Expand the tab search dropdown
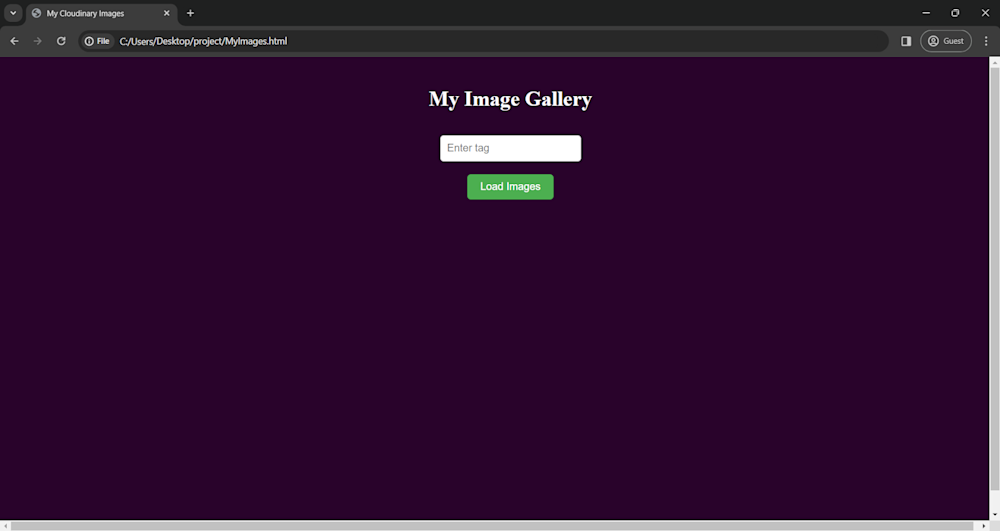Image resolution: width=1000 pixels, height=531 pixels. pos(13,13)
